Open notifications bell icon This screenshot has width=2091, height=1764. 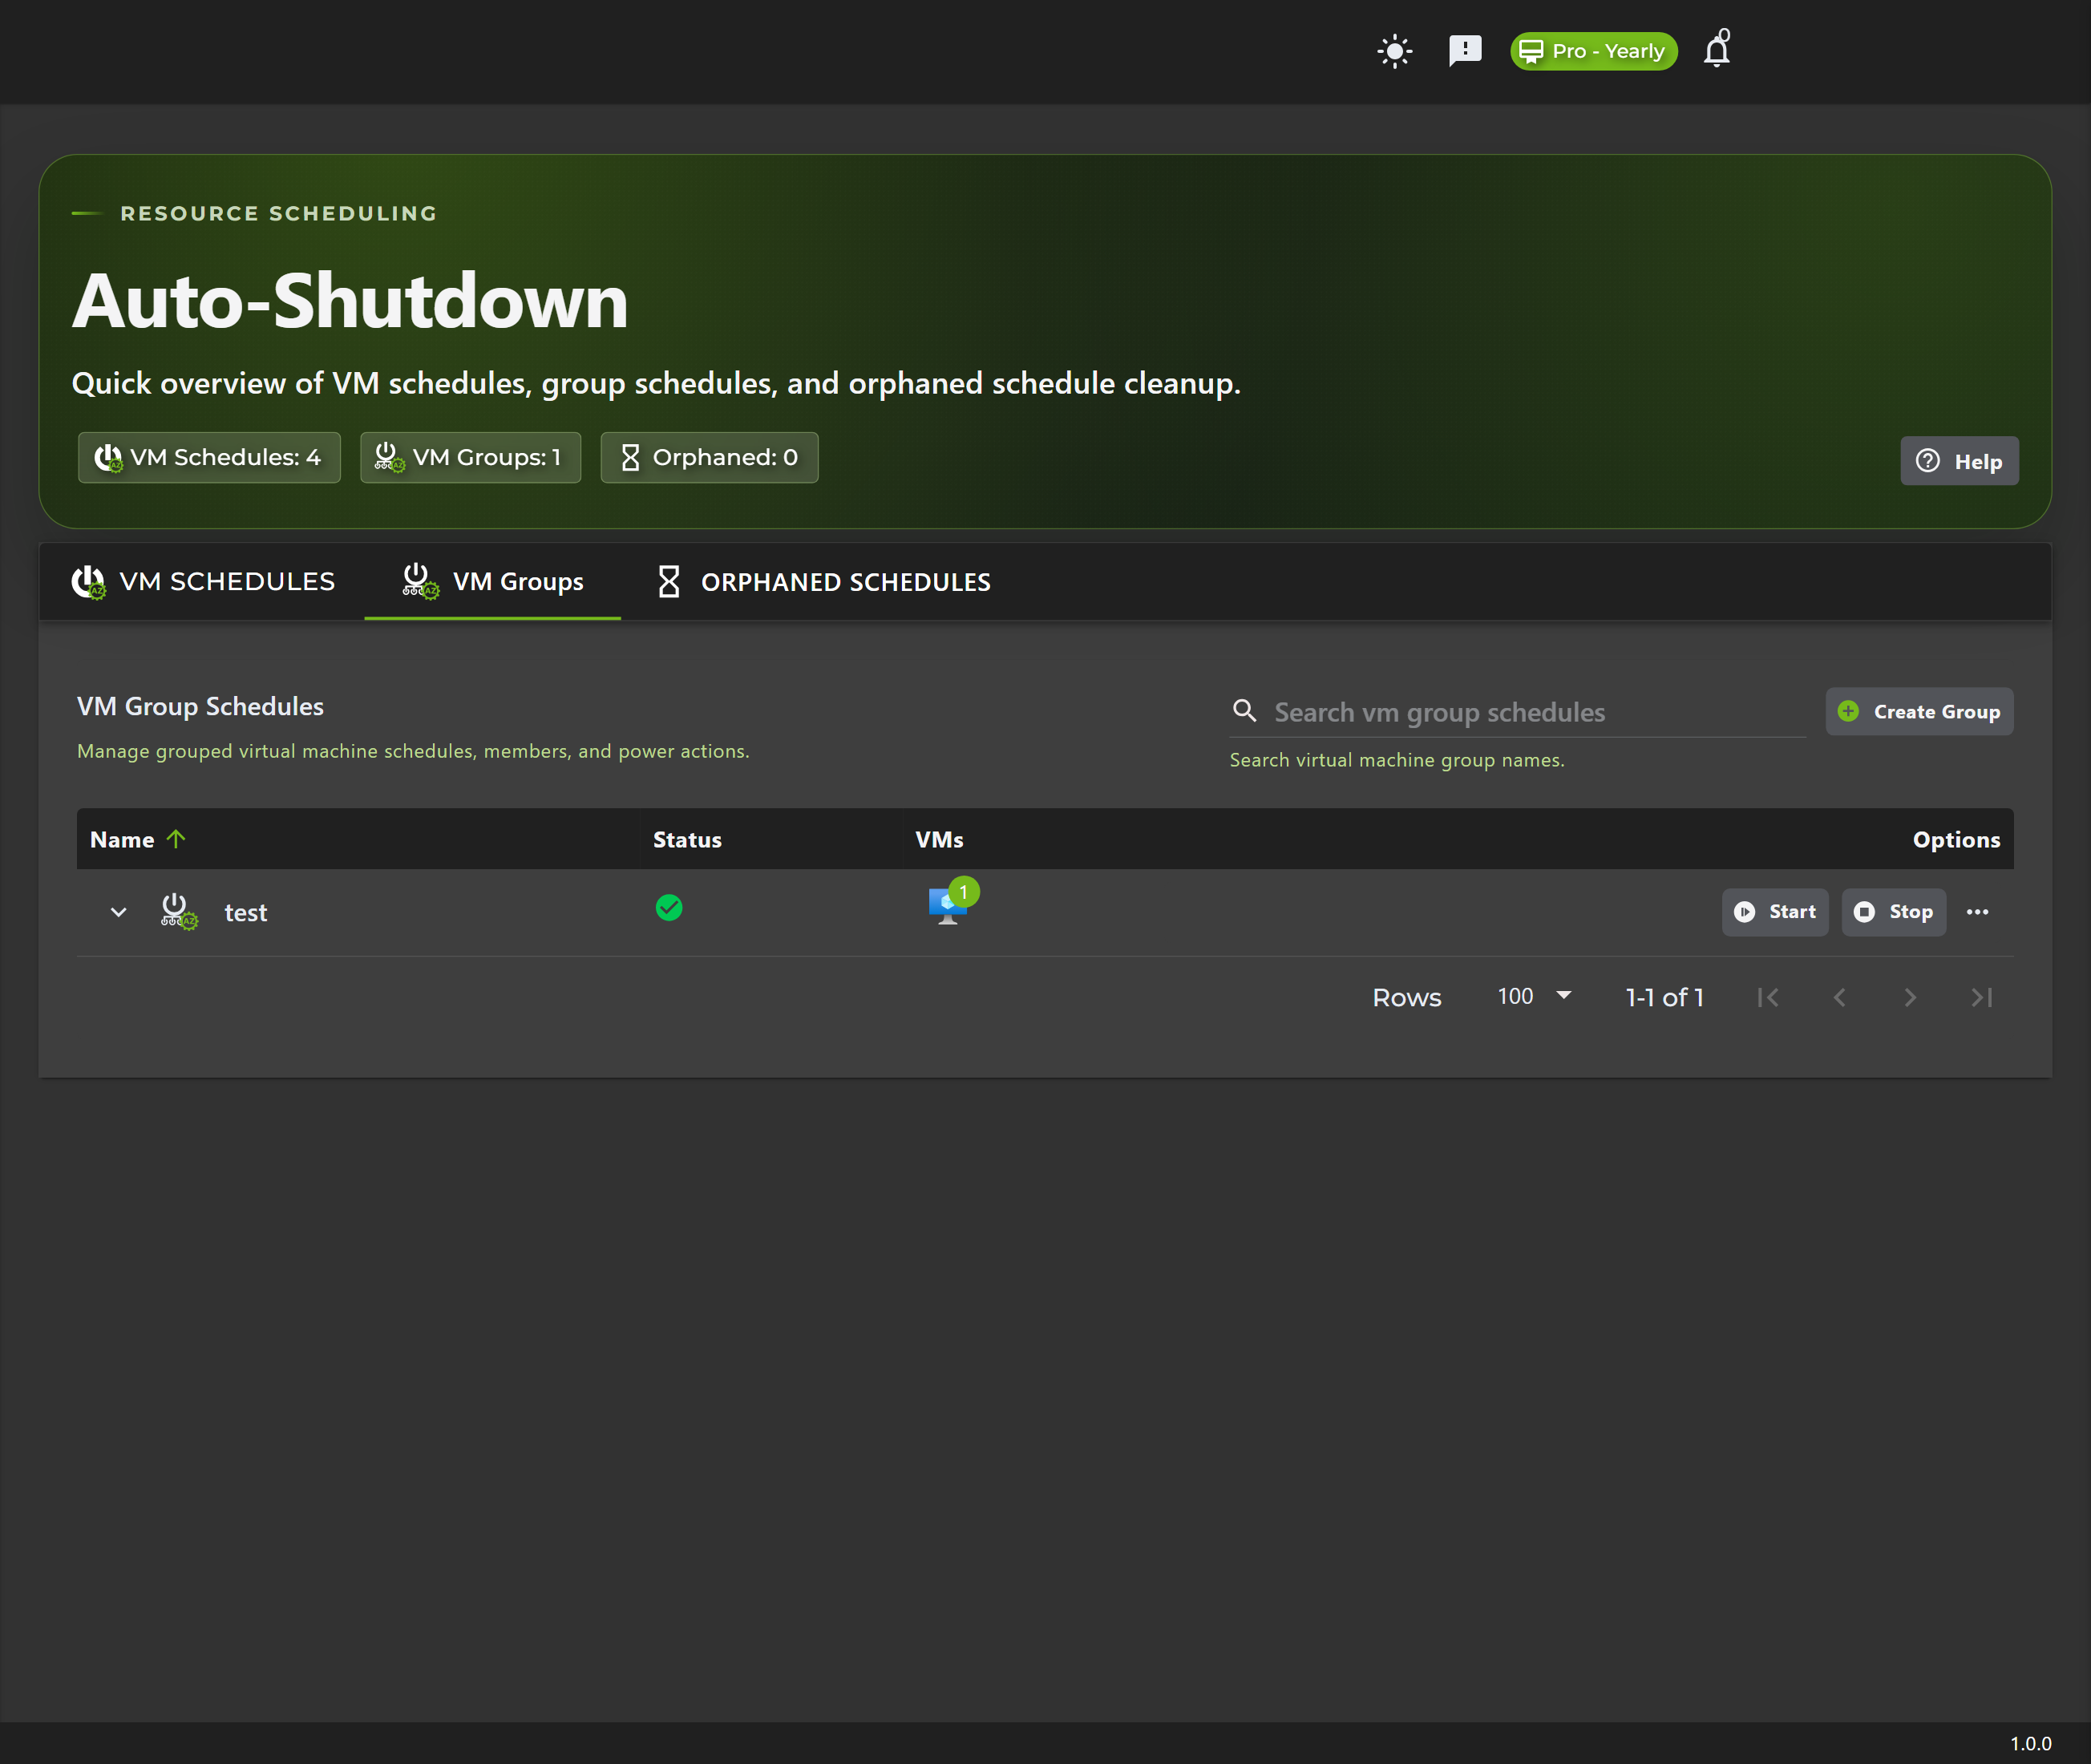1717,49
